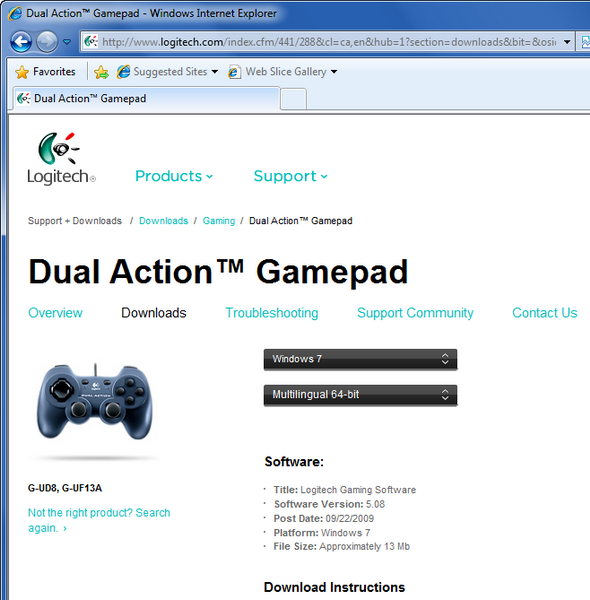Click the Favorites star button
Image resolution: width=590 pixels, height=600 pixels.
pos(45,72)
